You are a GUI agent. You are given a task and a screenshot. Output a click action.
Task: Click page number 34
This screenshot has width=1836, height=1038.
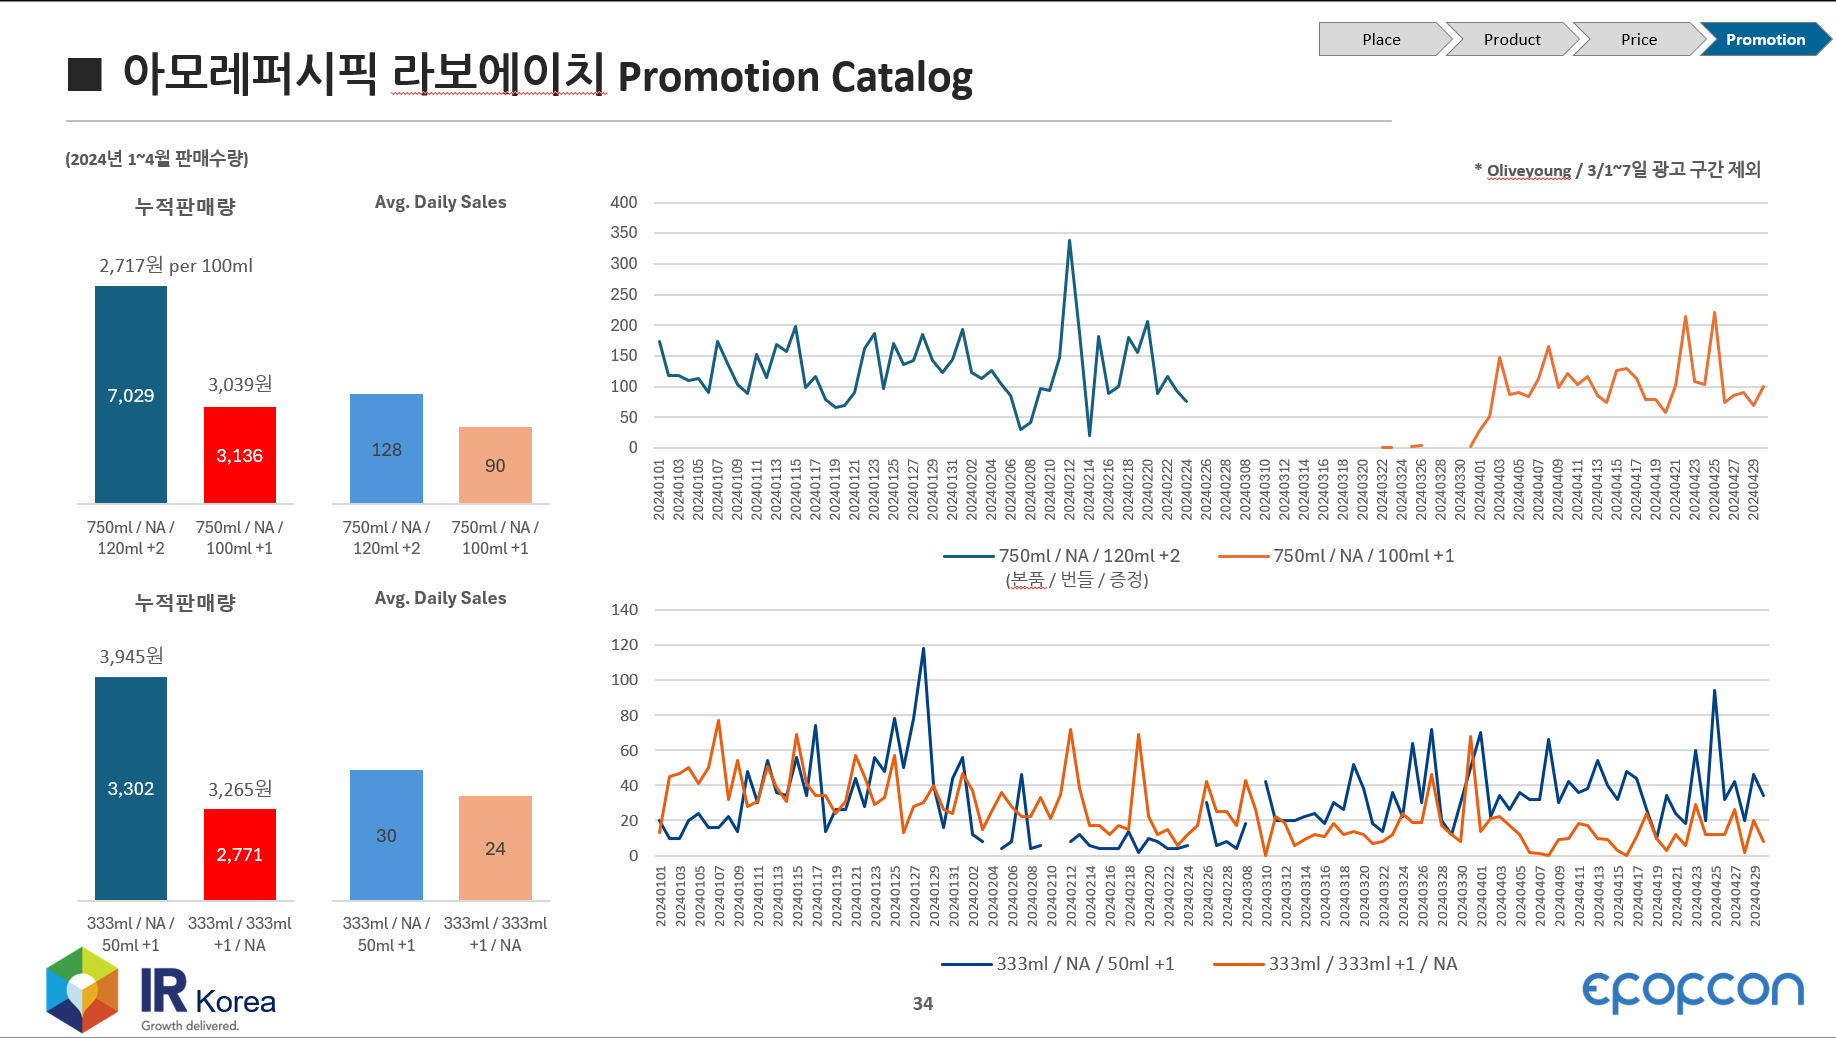point(923,1003)
